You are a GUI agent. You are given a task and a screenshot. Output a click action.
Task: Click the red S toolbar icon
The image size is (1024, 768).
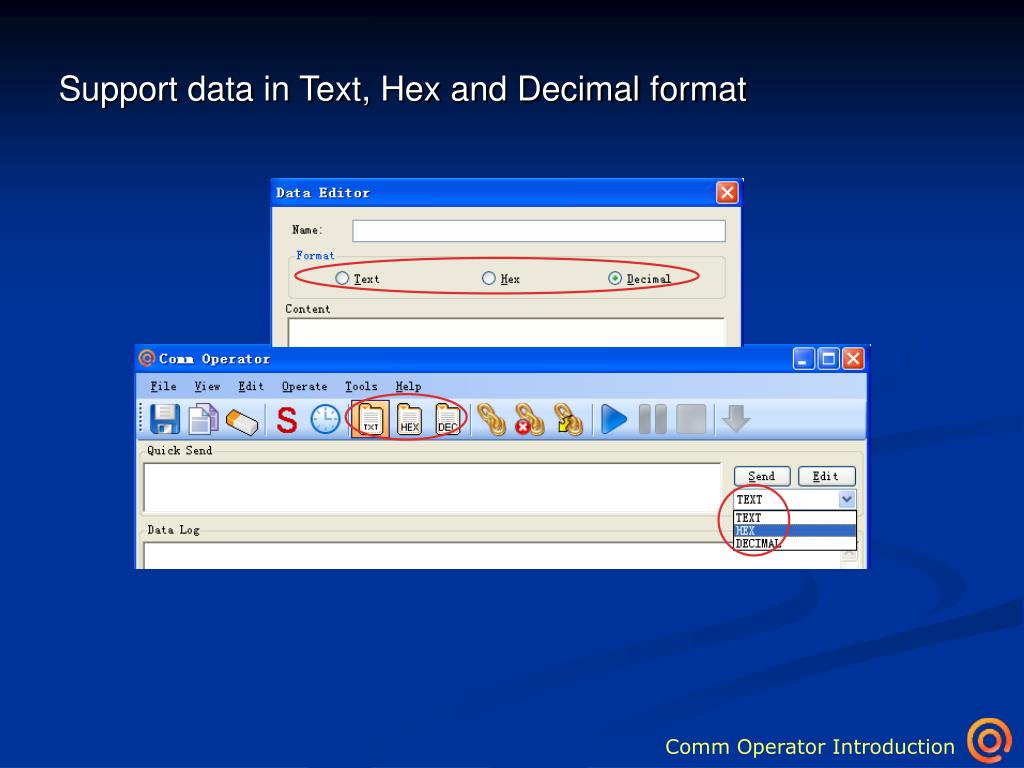287,420
